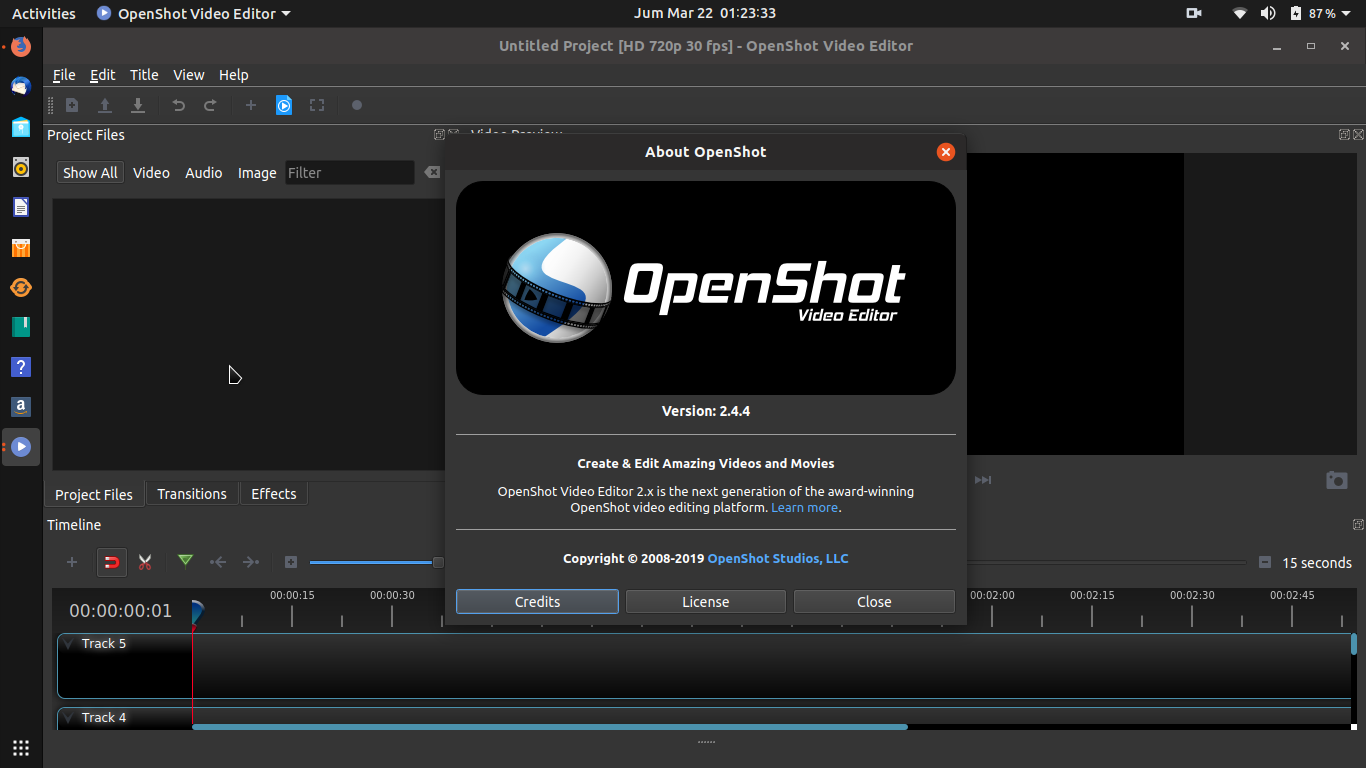Click the Save Project download-arrow icon
Image resolution: width=1366 pixels, height=768 pixels.
(138, 105)
